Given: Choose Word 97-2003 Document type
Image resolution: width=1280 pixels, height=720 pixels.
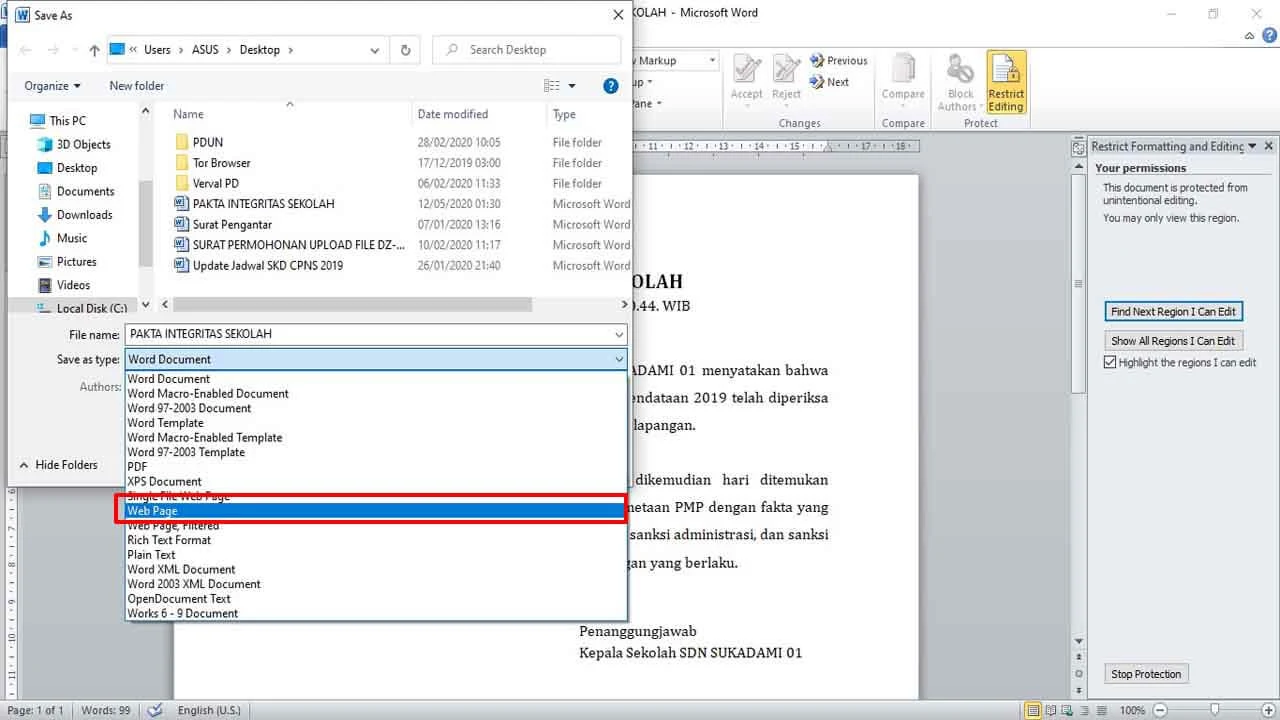Looking at the screenshot, I should [189, 409].
